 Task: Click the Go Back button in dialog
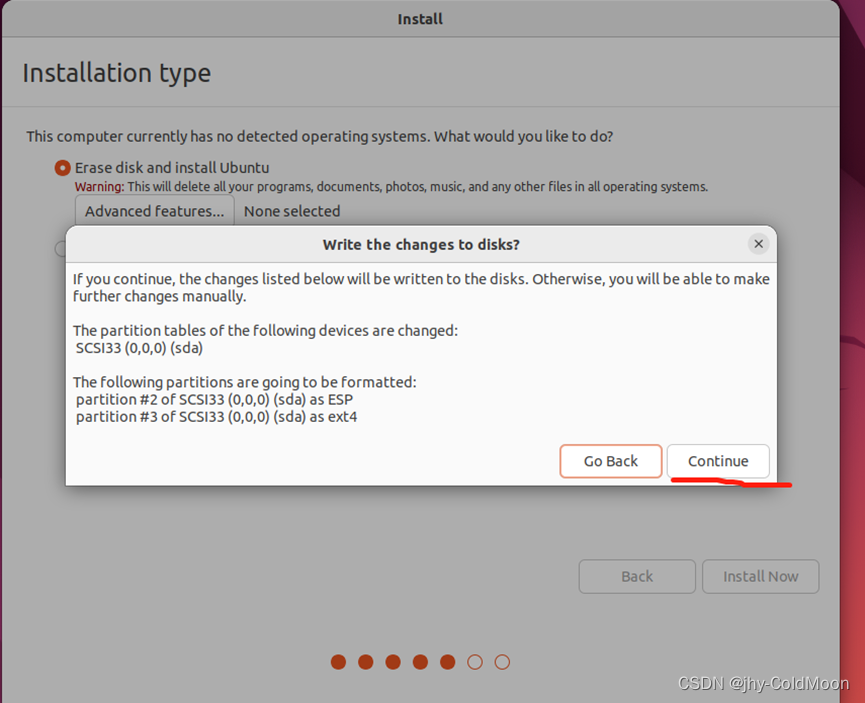610,461
